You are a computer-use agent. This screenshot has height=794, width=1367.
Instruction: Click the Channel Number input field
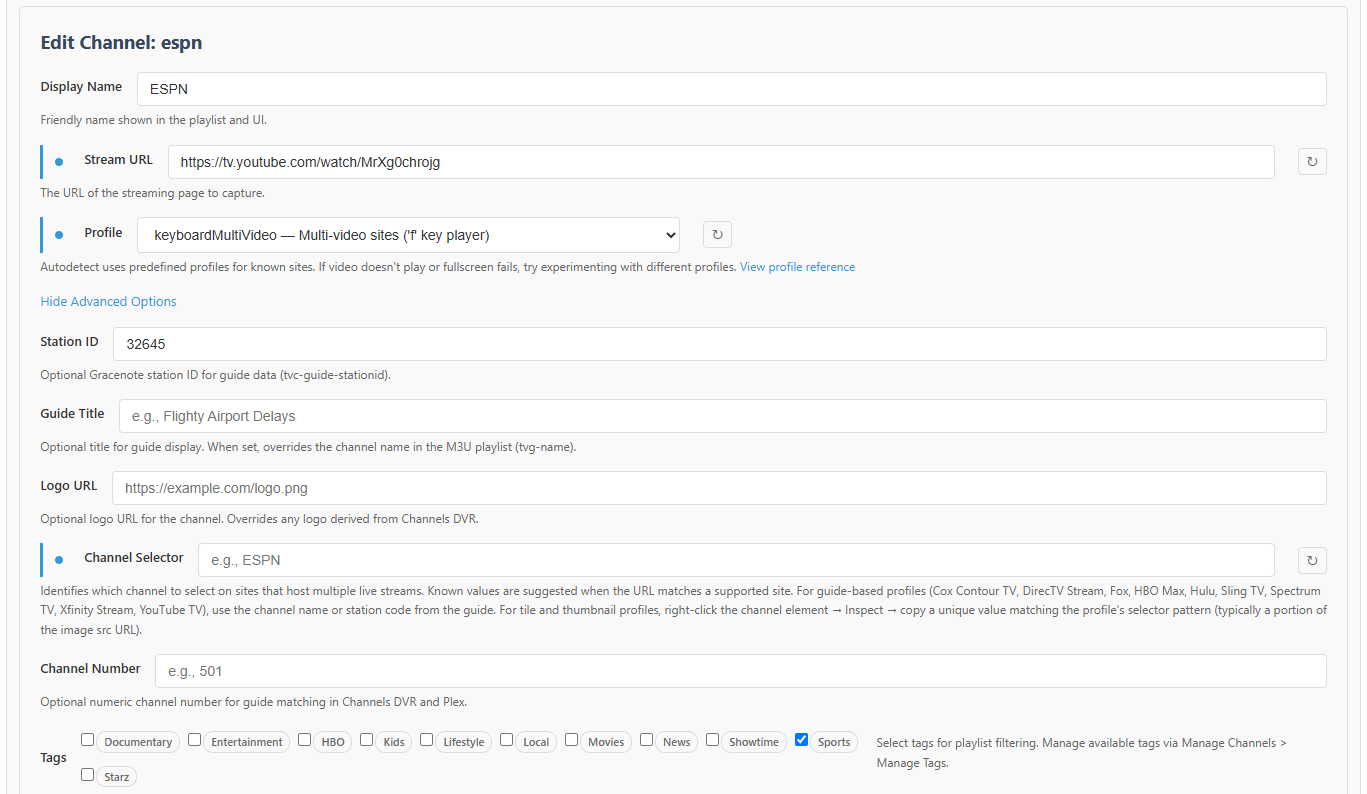pyautogui.click(x=740, y=671)
